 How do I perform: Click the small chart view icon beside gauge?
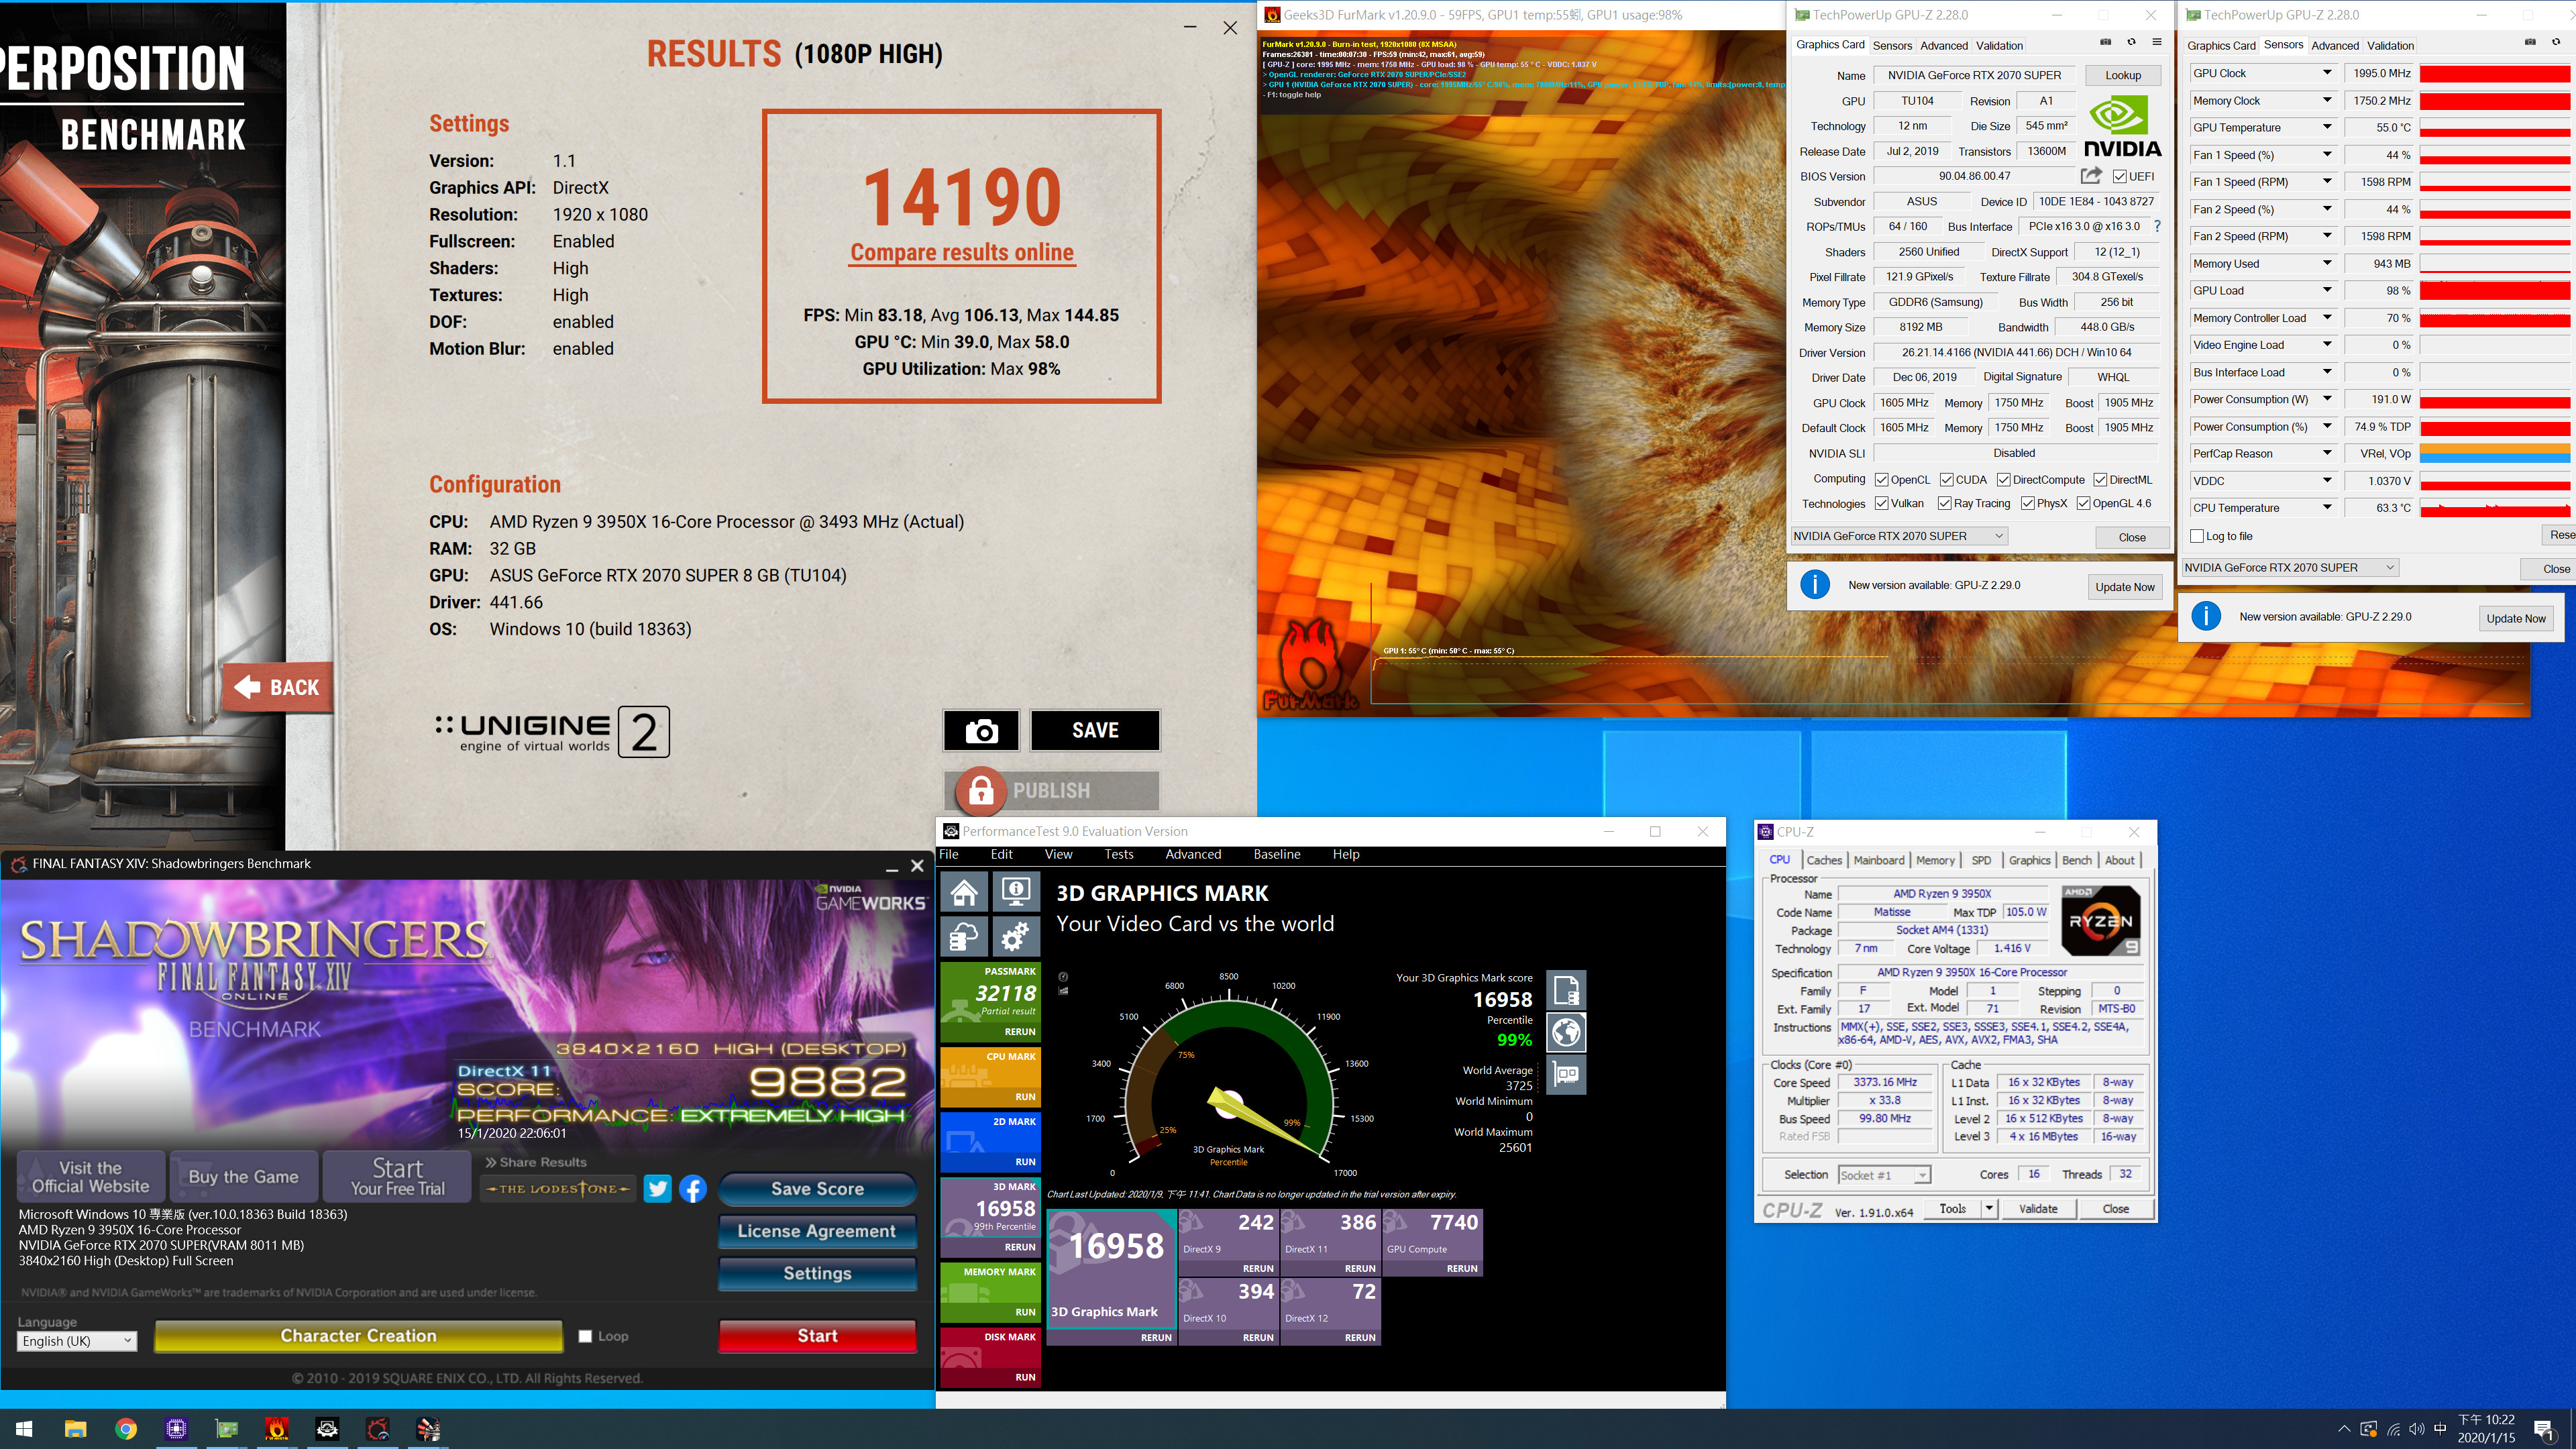click(x=1063, y=991)
